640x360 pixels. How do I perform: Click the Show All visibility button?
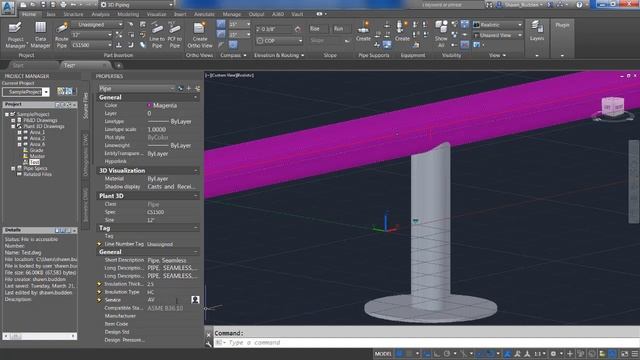point(441,34)
